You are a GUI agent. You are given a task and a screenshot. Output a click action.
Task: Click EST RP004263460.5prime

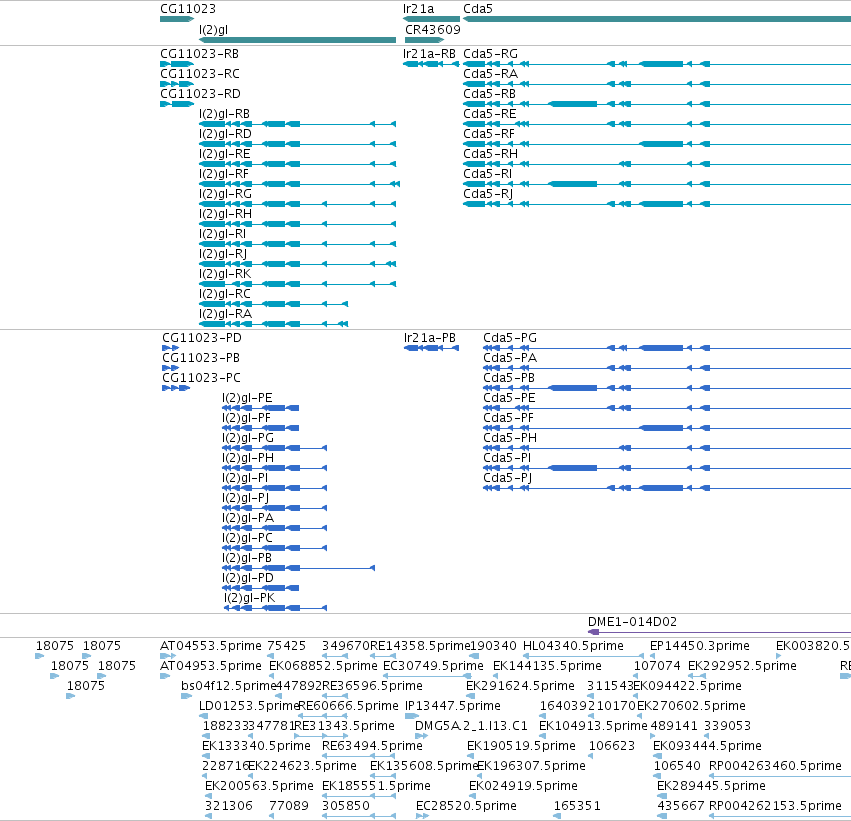click(x=780, y=776)
